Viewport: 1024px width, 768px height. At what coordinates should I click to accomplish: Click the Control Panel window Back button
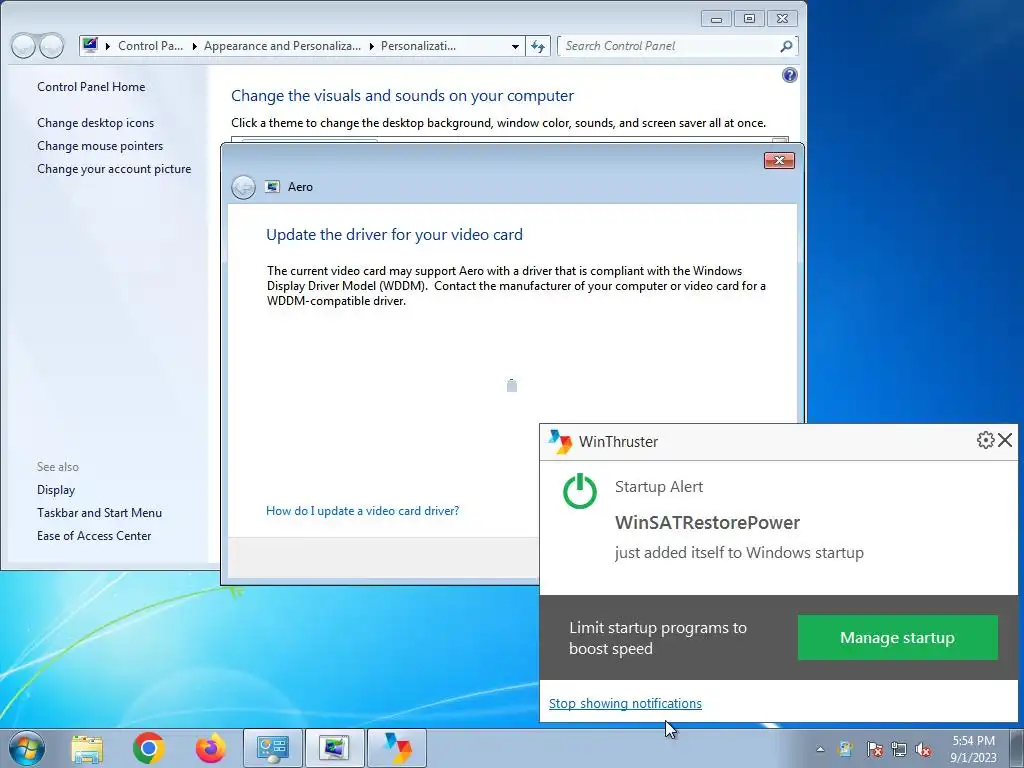[24, 46]
